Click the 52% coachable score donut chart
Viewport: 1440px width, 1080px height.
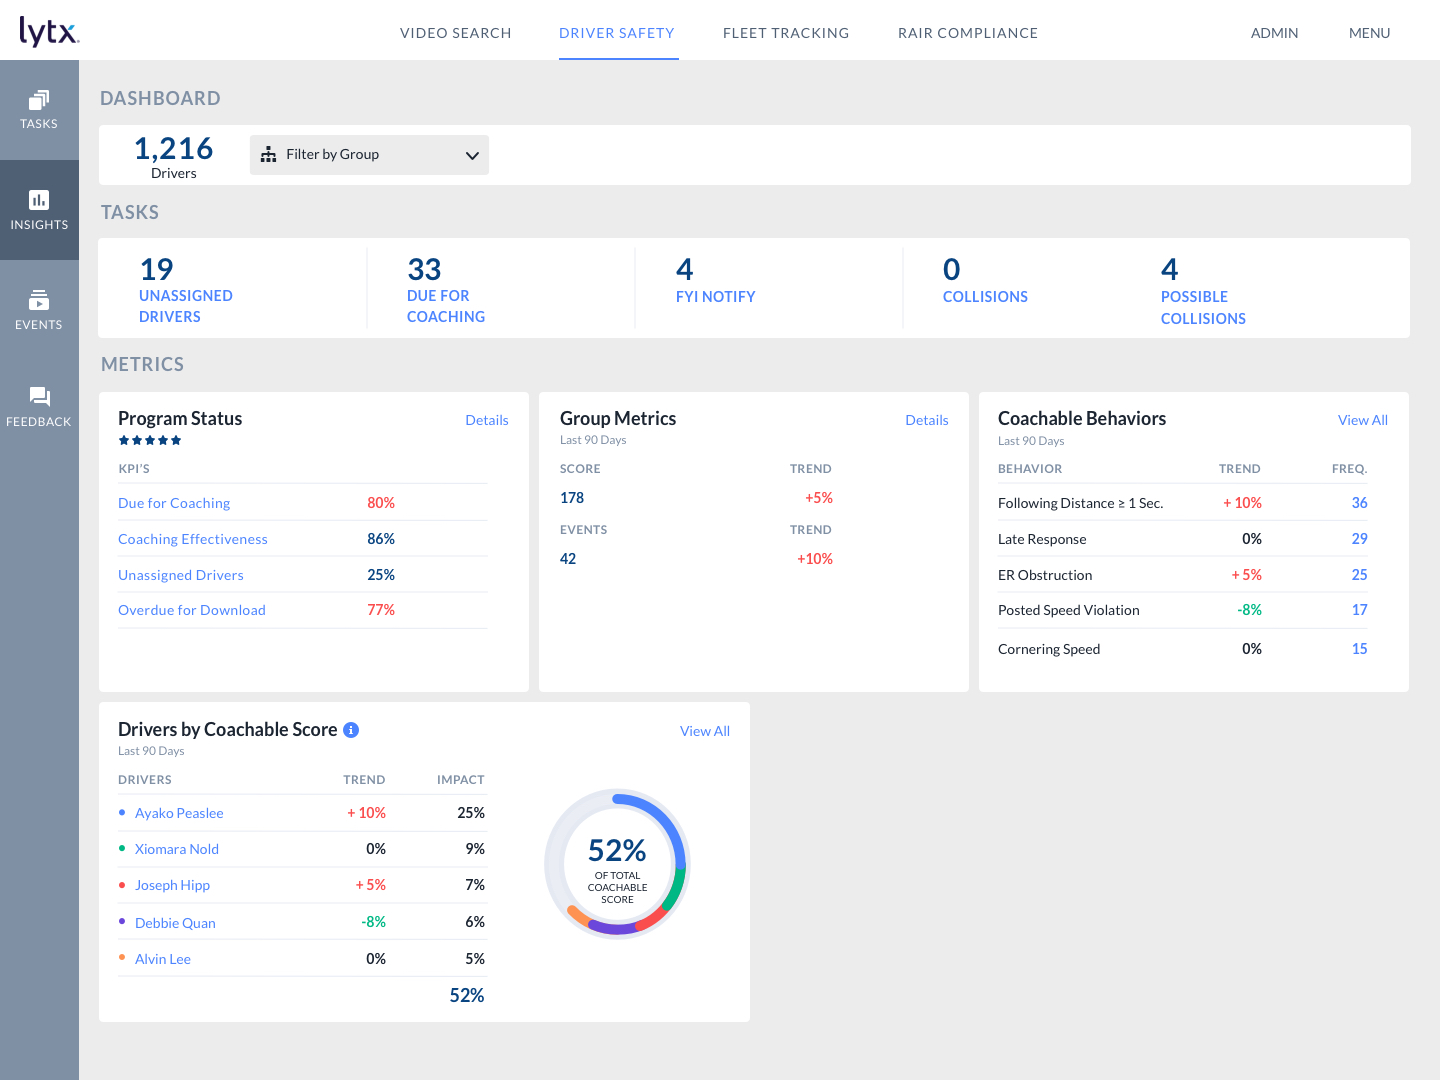(x=617, y=863)
